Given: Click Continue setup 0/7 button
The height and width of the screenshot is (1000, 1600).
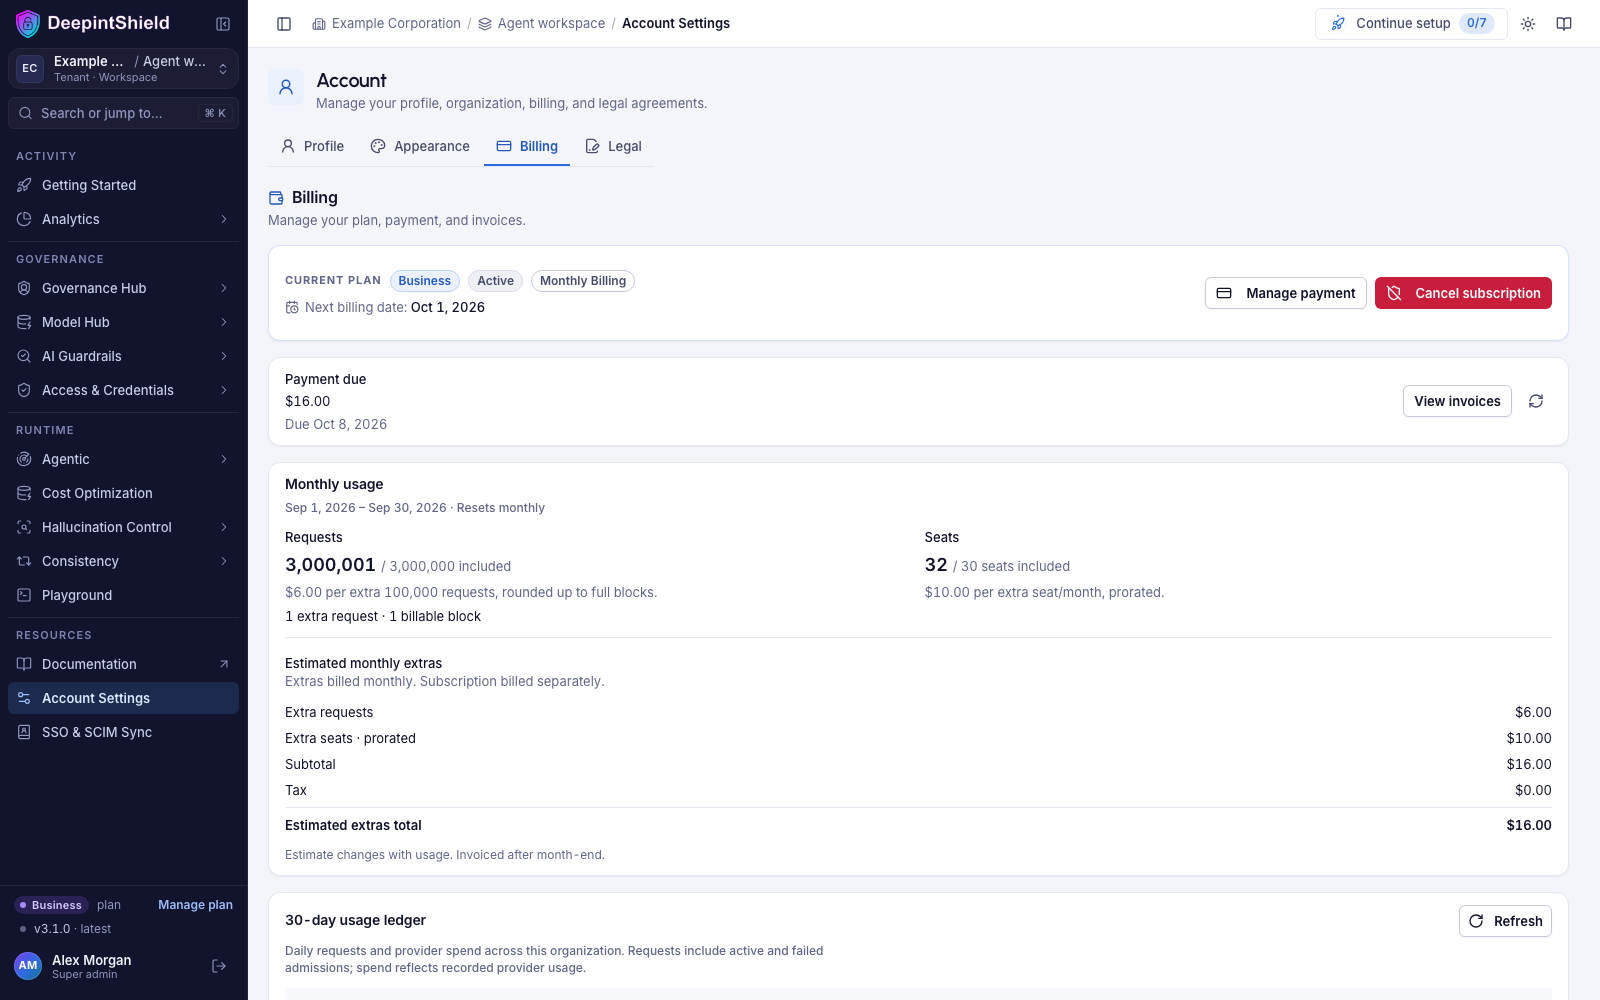Looking at the screenshot, I should (1411, 23).
